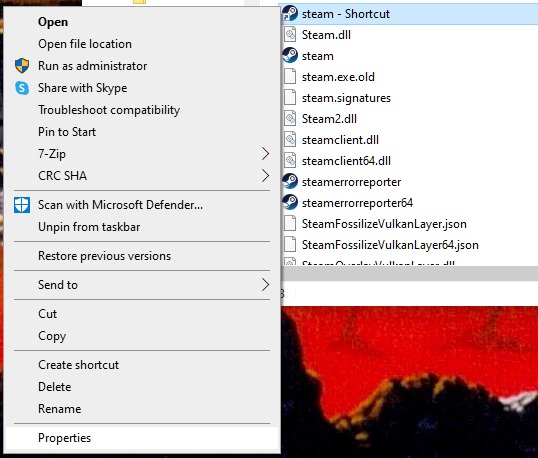Expand the CRC SHA submenu arrow
The image size is (538, 458).
(265, 176)
